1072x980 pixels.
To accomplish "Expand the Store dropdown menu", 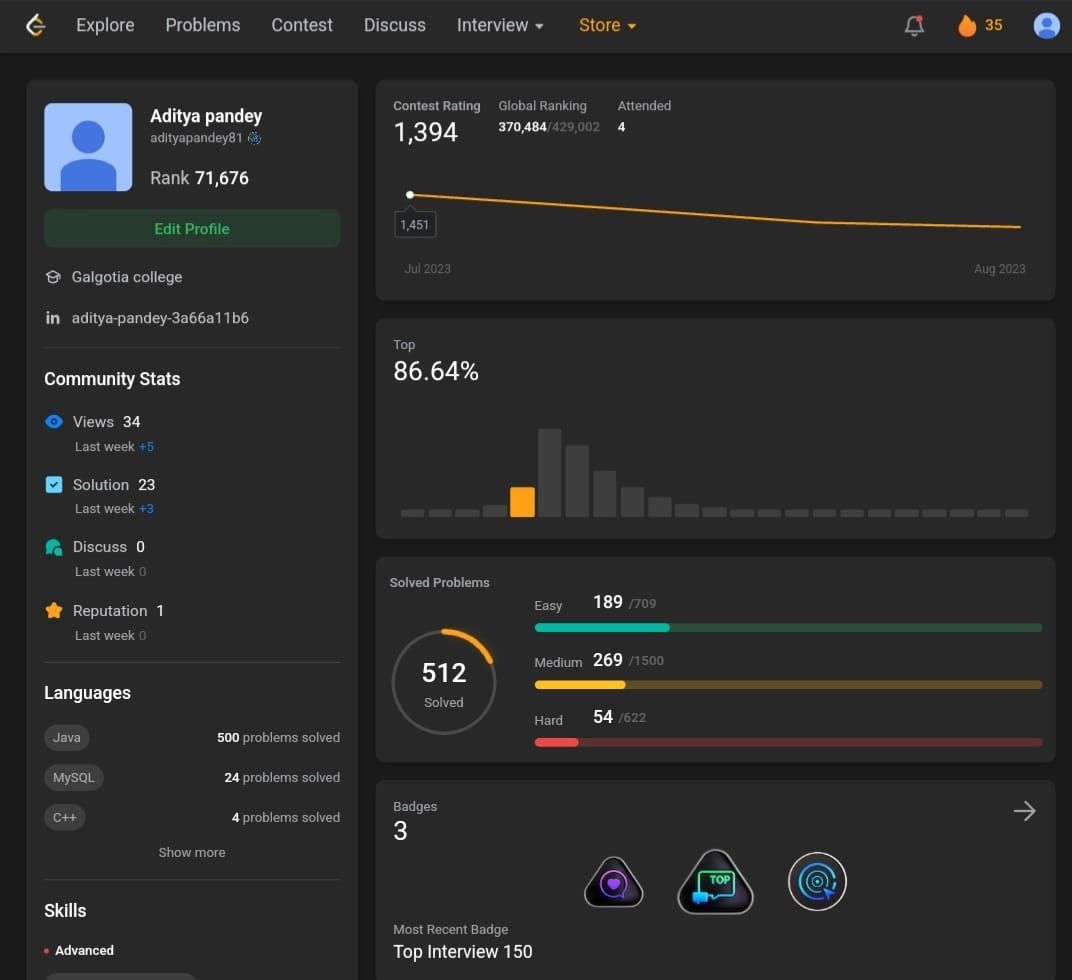I will click(607, 26).
